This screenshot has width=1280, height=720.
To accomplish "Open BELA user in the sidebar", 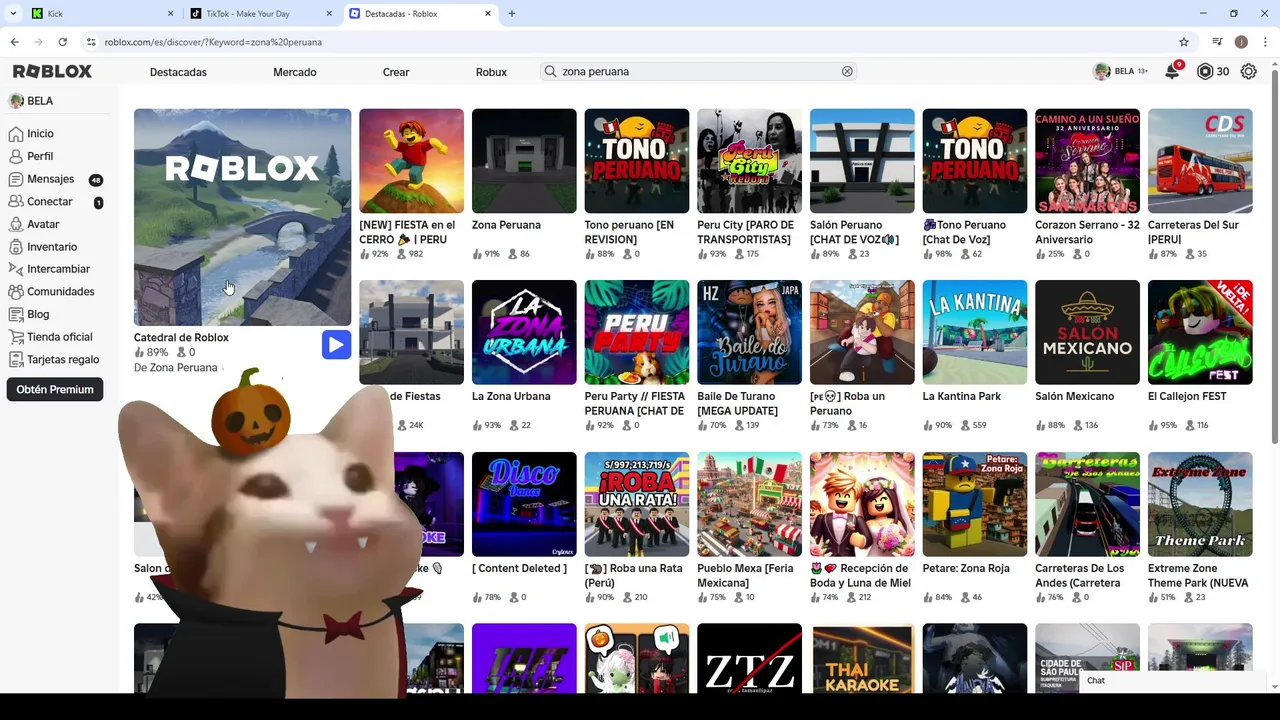I will click(31, 101).
